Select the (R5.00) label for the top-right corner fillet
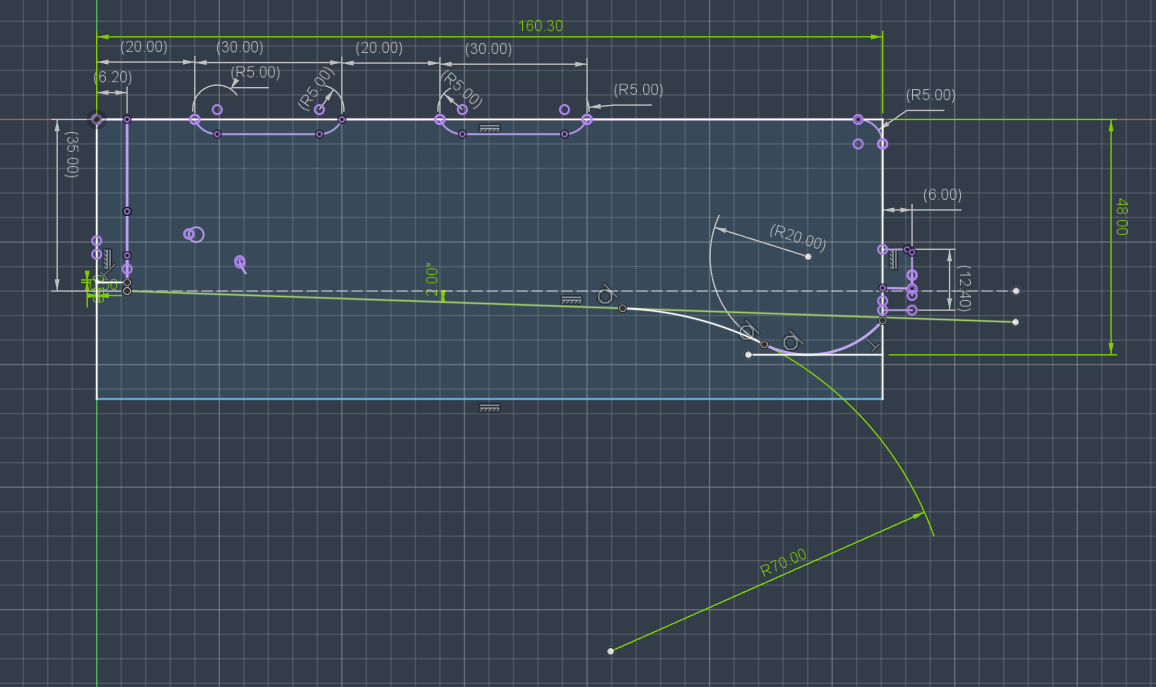This screenshot has height=687, width=1156. [x=930, y=95]
